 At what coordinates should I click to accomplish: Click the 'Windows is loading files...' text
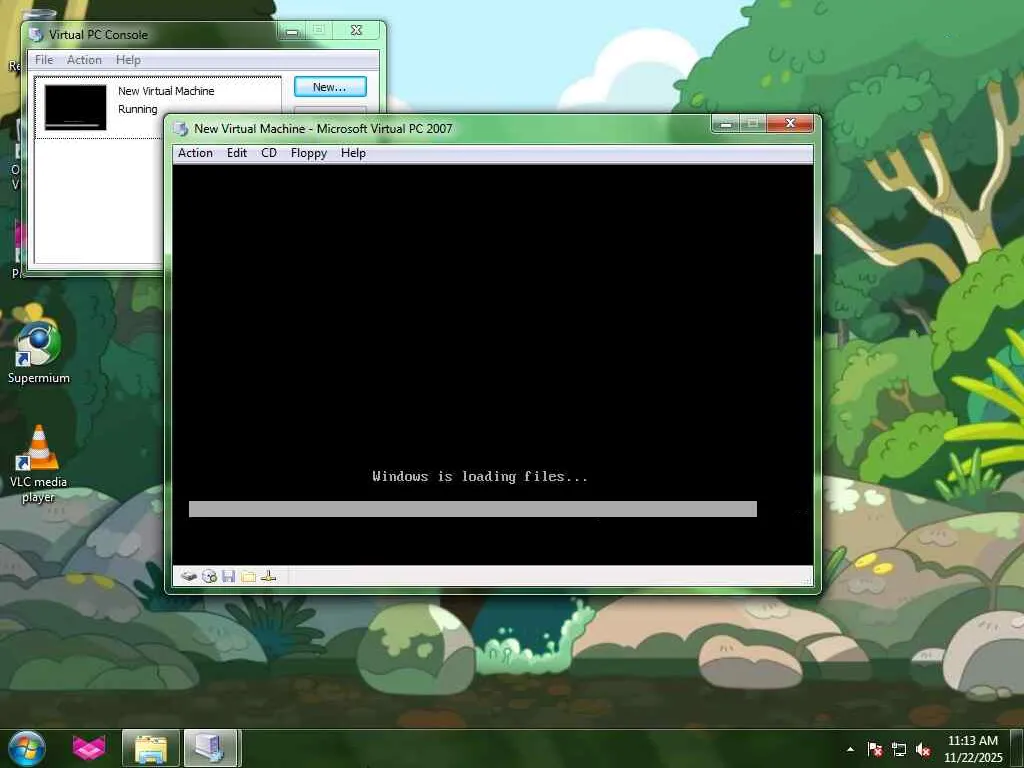coord(480,476)
